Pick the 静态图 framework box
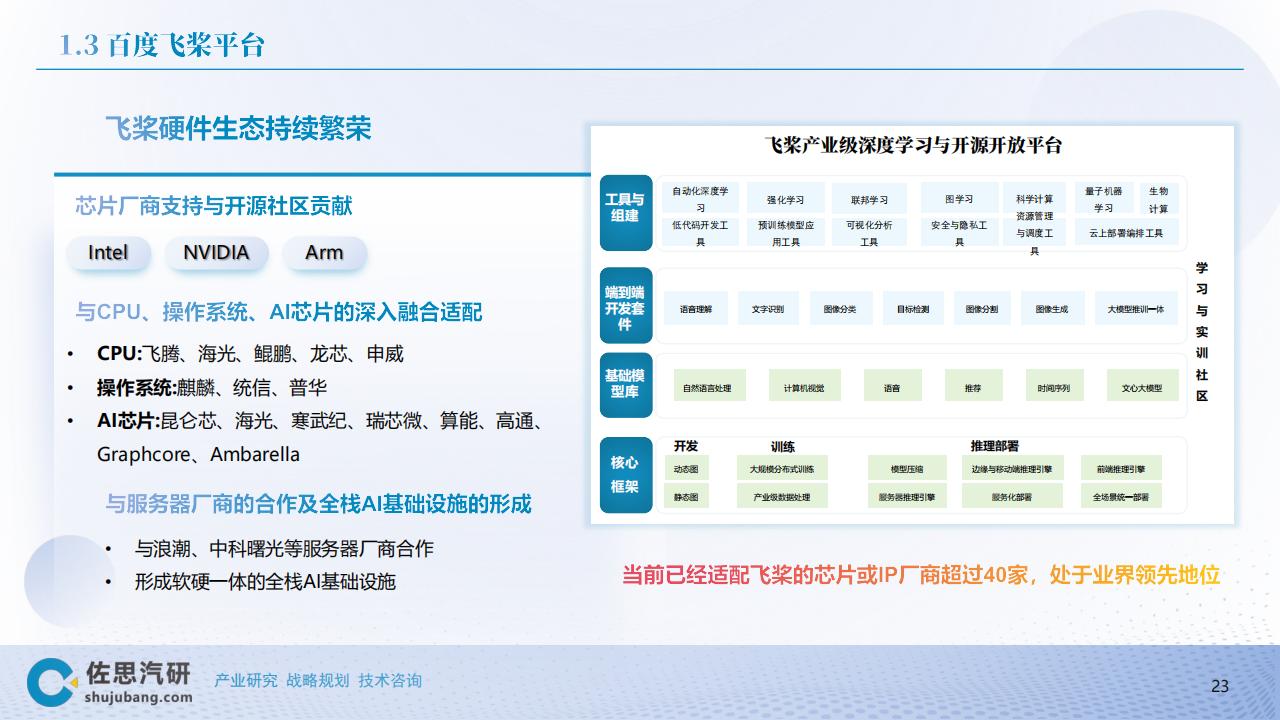 (x=686, y=496)
